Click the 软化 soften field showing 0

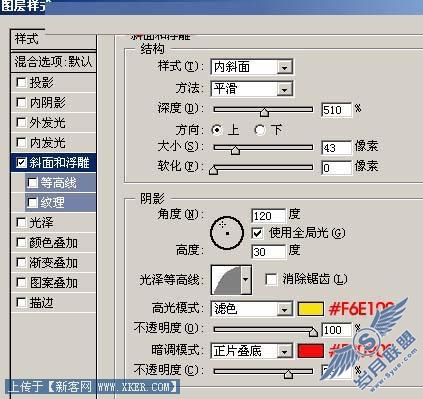point(336,168)
